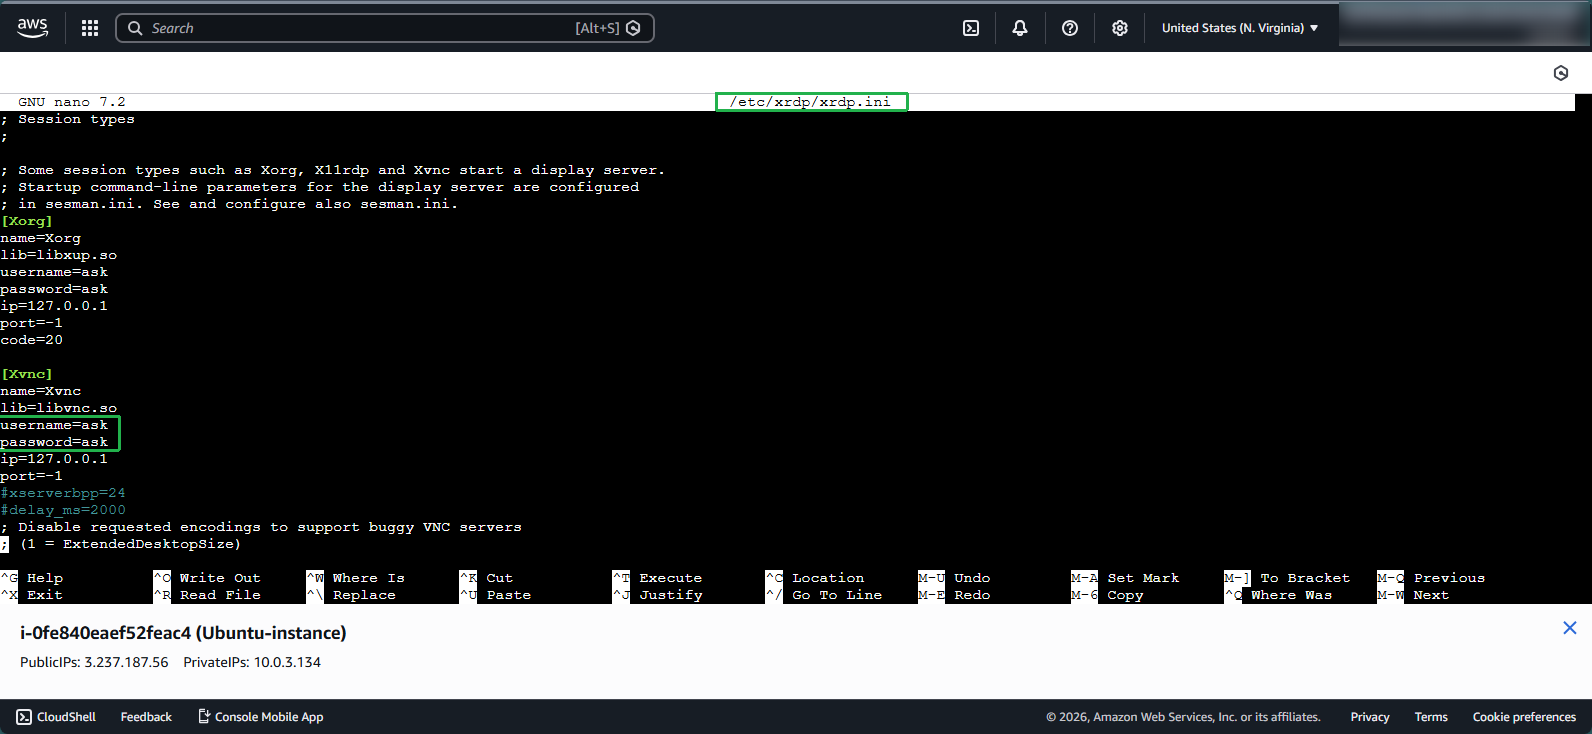1592x734 pixels.
Task: Click the 'Disable requested encodings' comment line
Action: pyautogui.click(x=261, y=527)
